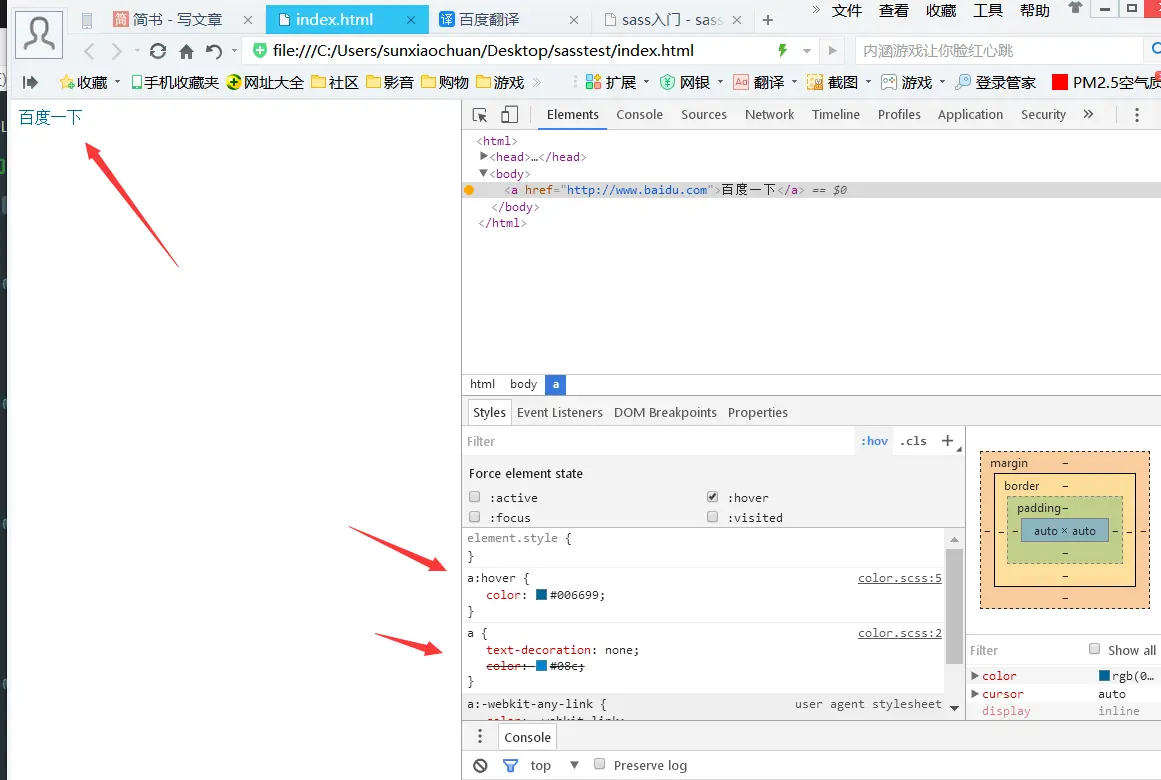Toggle the :hov element state button
1161x780 pixels.
click(874, 441)
